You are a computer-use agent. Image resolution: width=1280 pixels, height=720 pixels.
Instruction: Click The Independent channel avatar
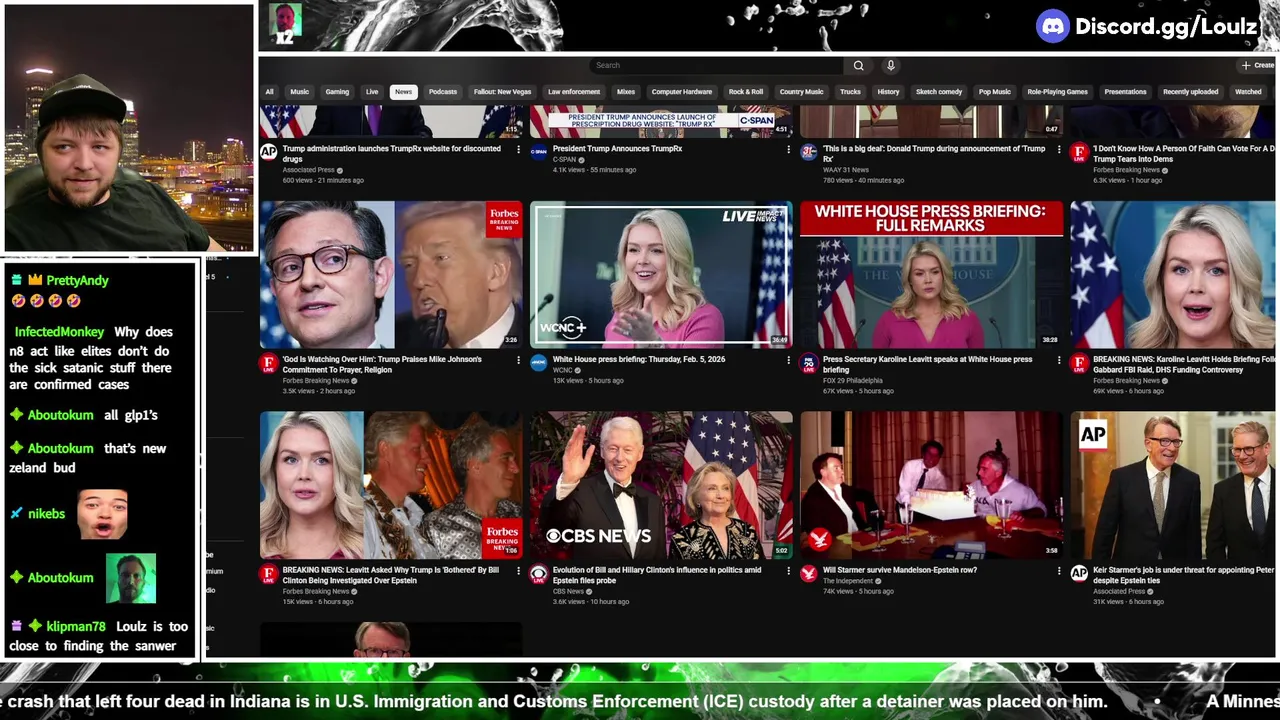click(x=808, y=574)
